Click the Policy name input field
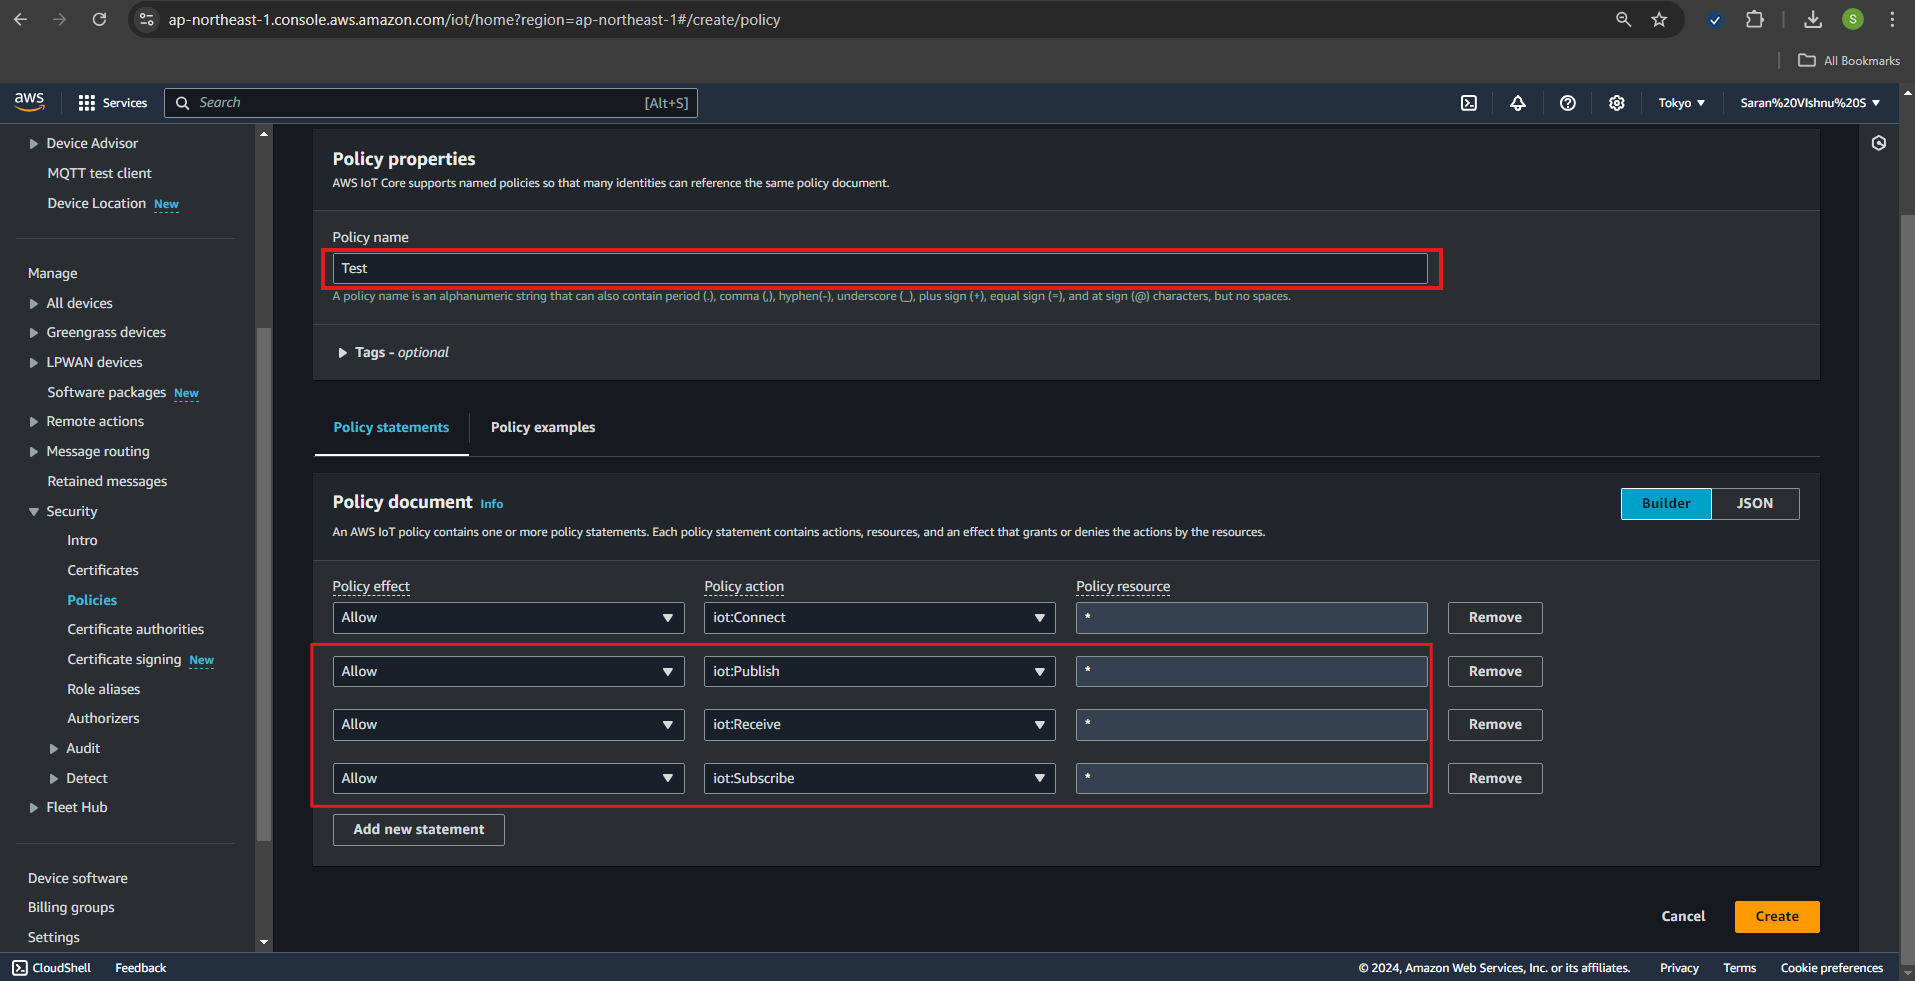Viewport: 1915px width, 981px height. 879,269
